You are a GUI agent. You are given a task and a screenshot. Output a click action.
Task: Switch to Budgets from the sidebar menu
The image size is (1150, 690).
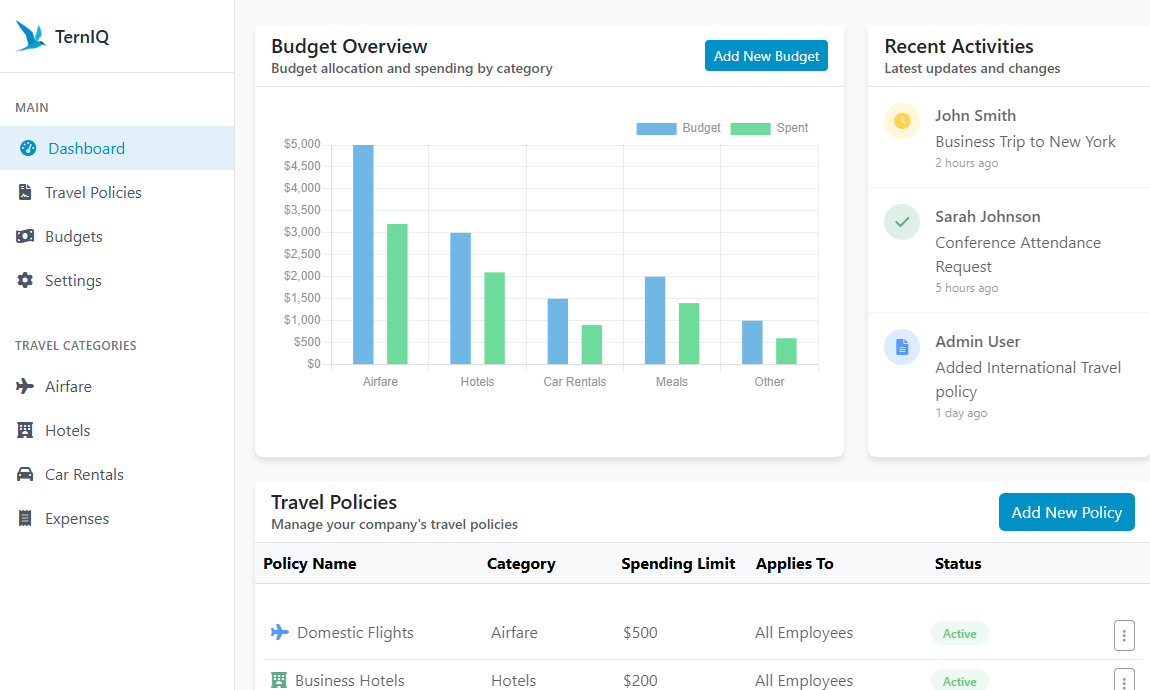tap(75, 236)
